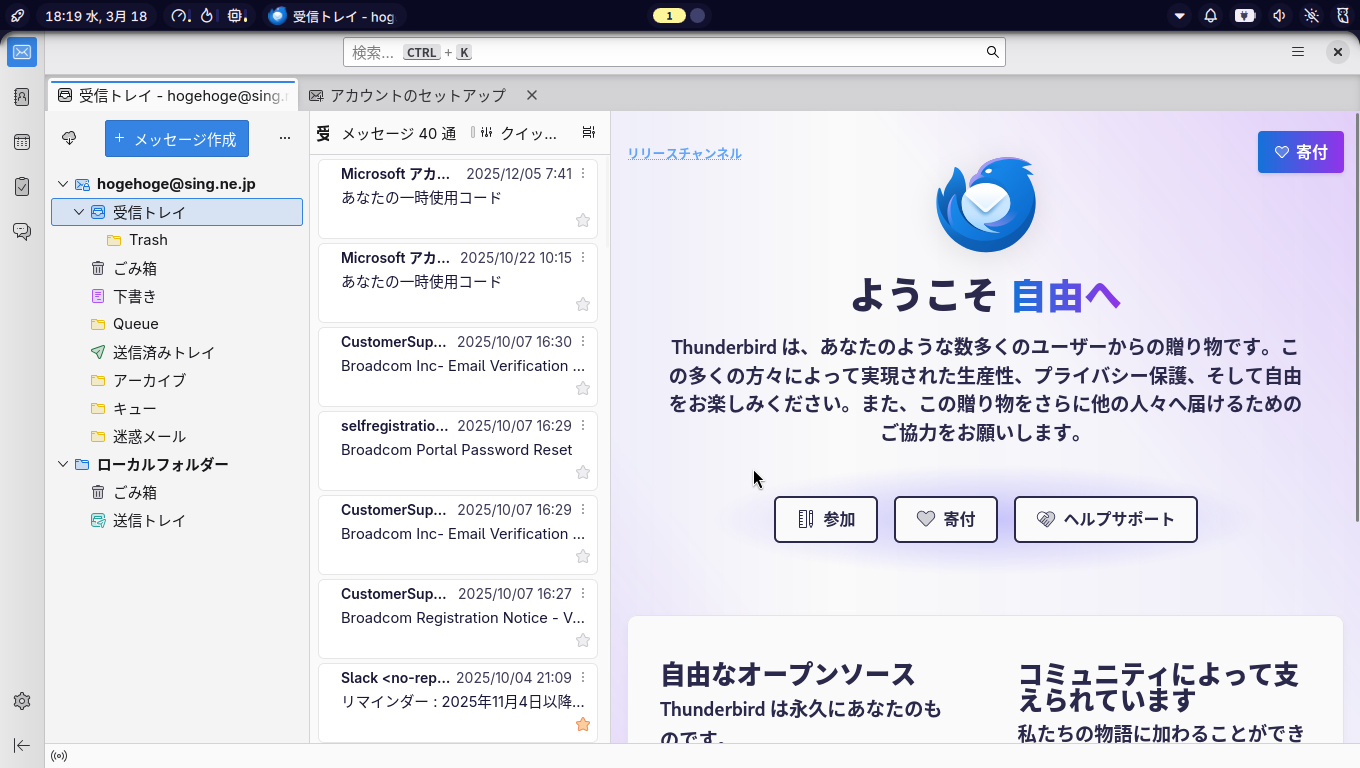Open the リリースチャンネル link
Image resolution: width=1360 pixels, height=768 pixels.
685,153
